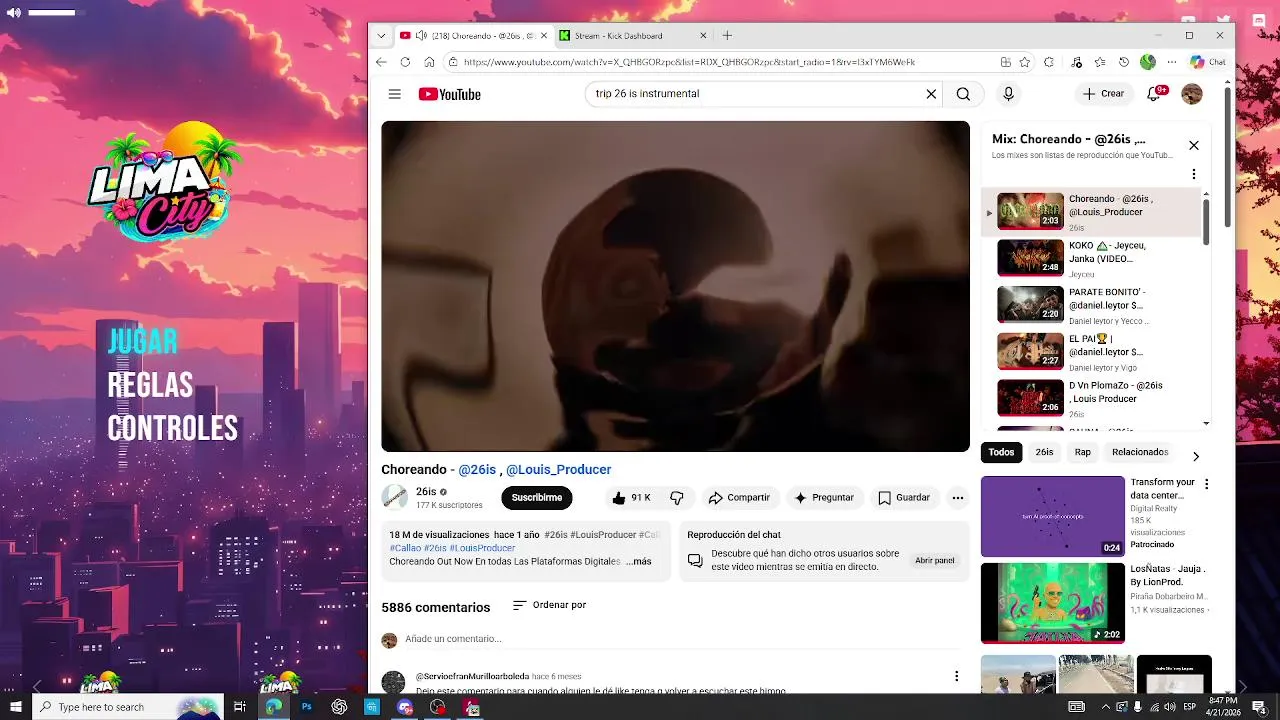This screenshot has height=720, width=1280.
Task: Select the Rap filter chip
Action: [x=1083, y=452]
